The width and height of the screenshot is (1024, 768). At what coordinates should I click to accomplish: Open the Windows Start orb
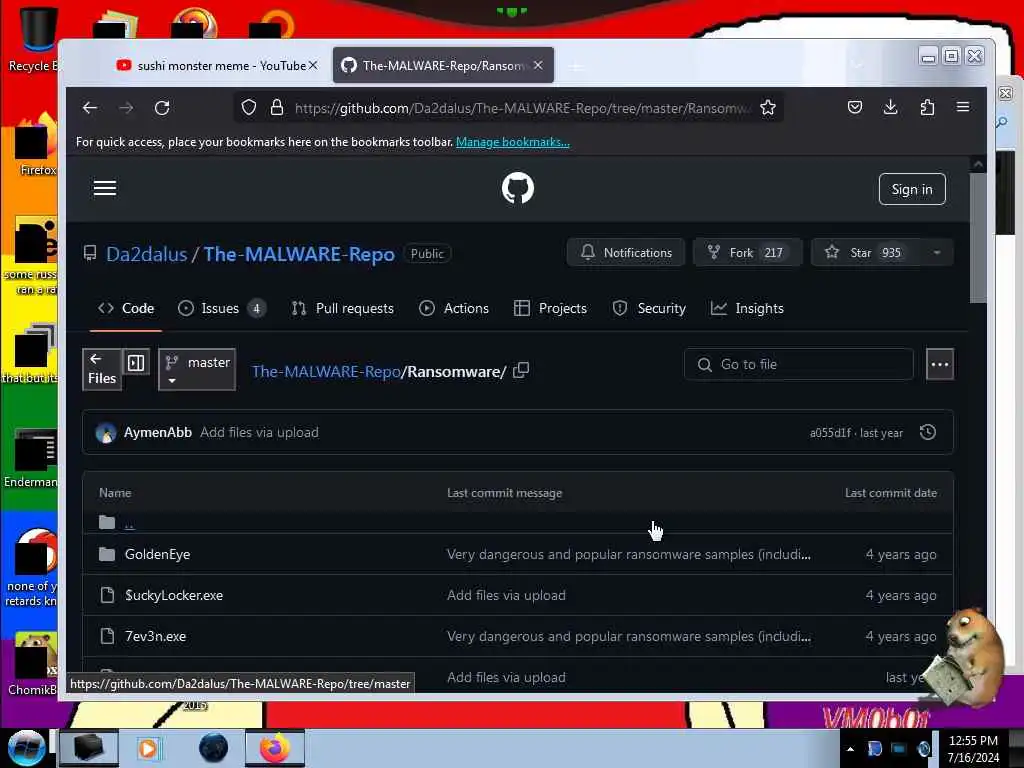(x=26, y=748)
